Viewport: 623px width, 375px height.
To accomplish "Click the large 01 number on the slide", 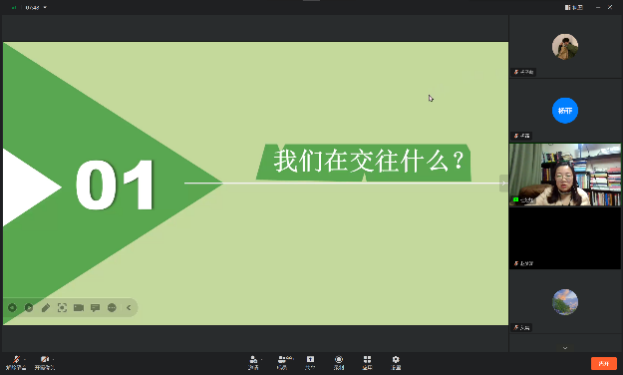I will coord(115,185).
